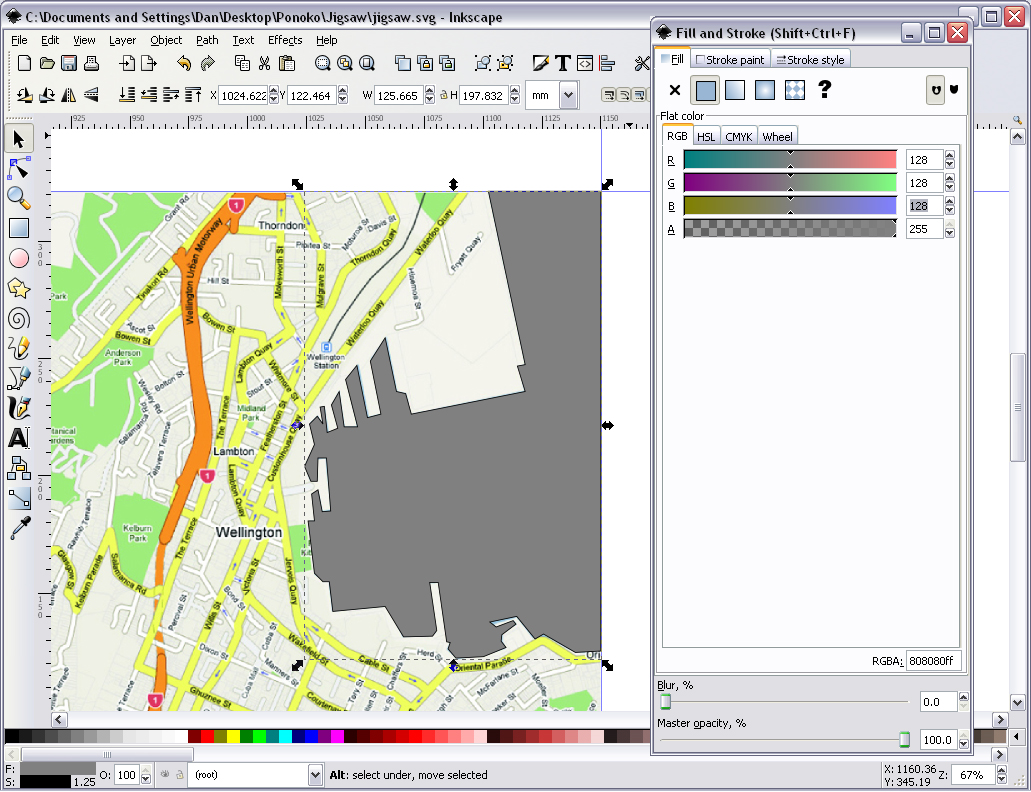Image resolution: width=1031 pixels, height=792 pixels.
Task: Toggle the current layer lock
Action: 178,775
